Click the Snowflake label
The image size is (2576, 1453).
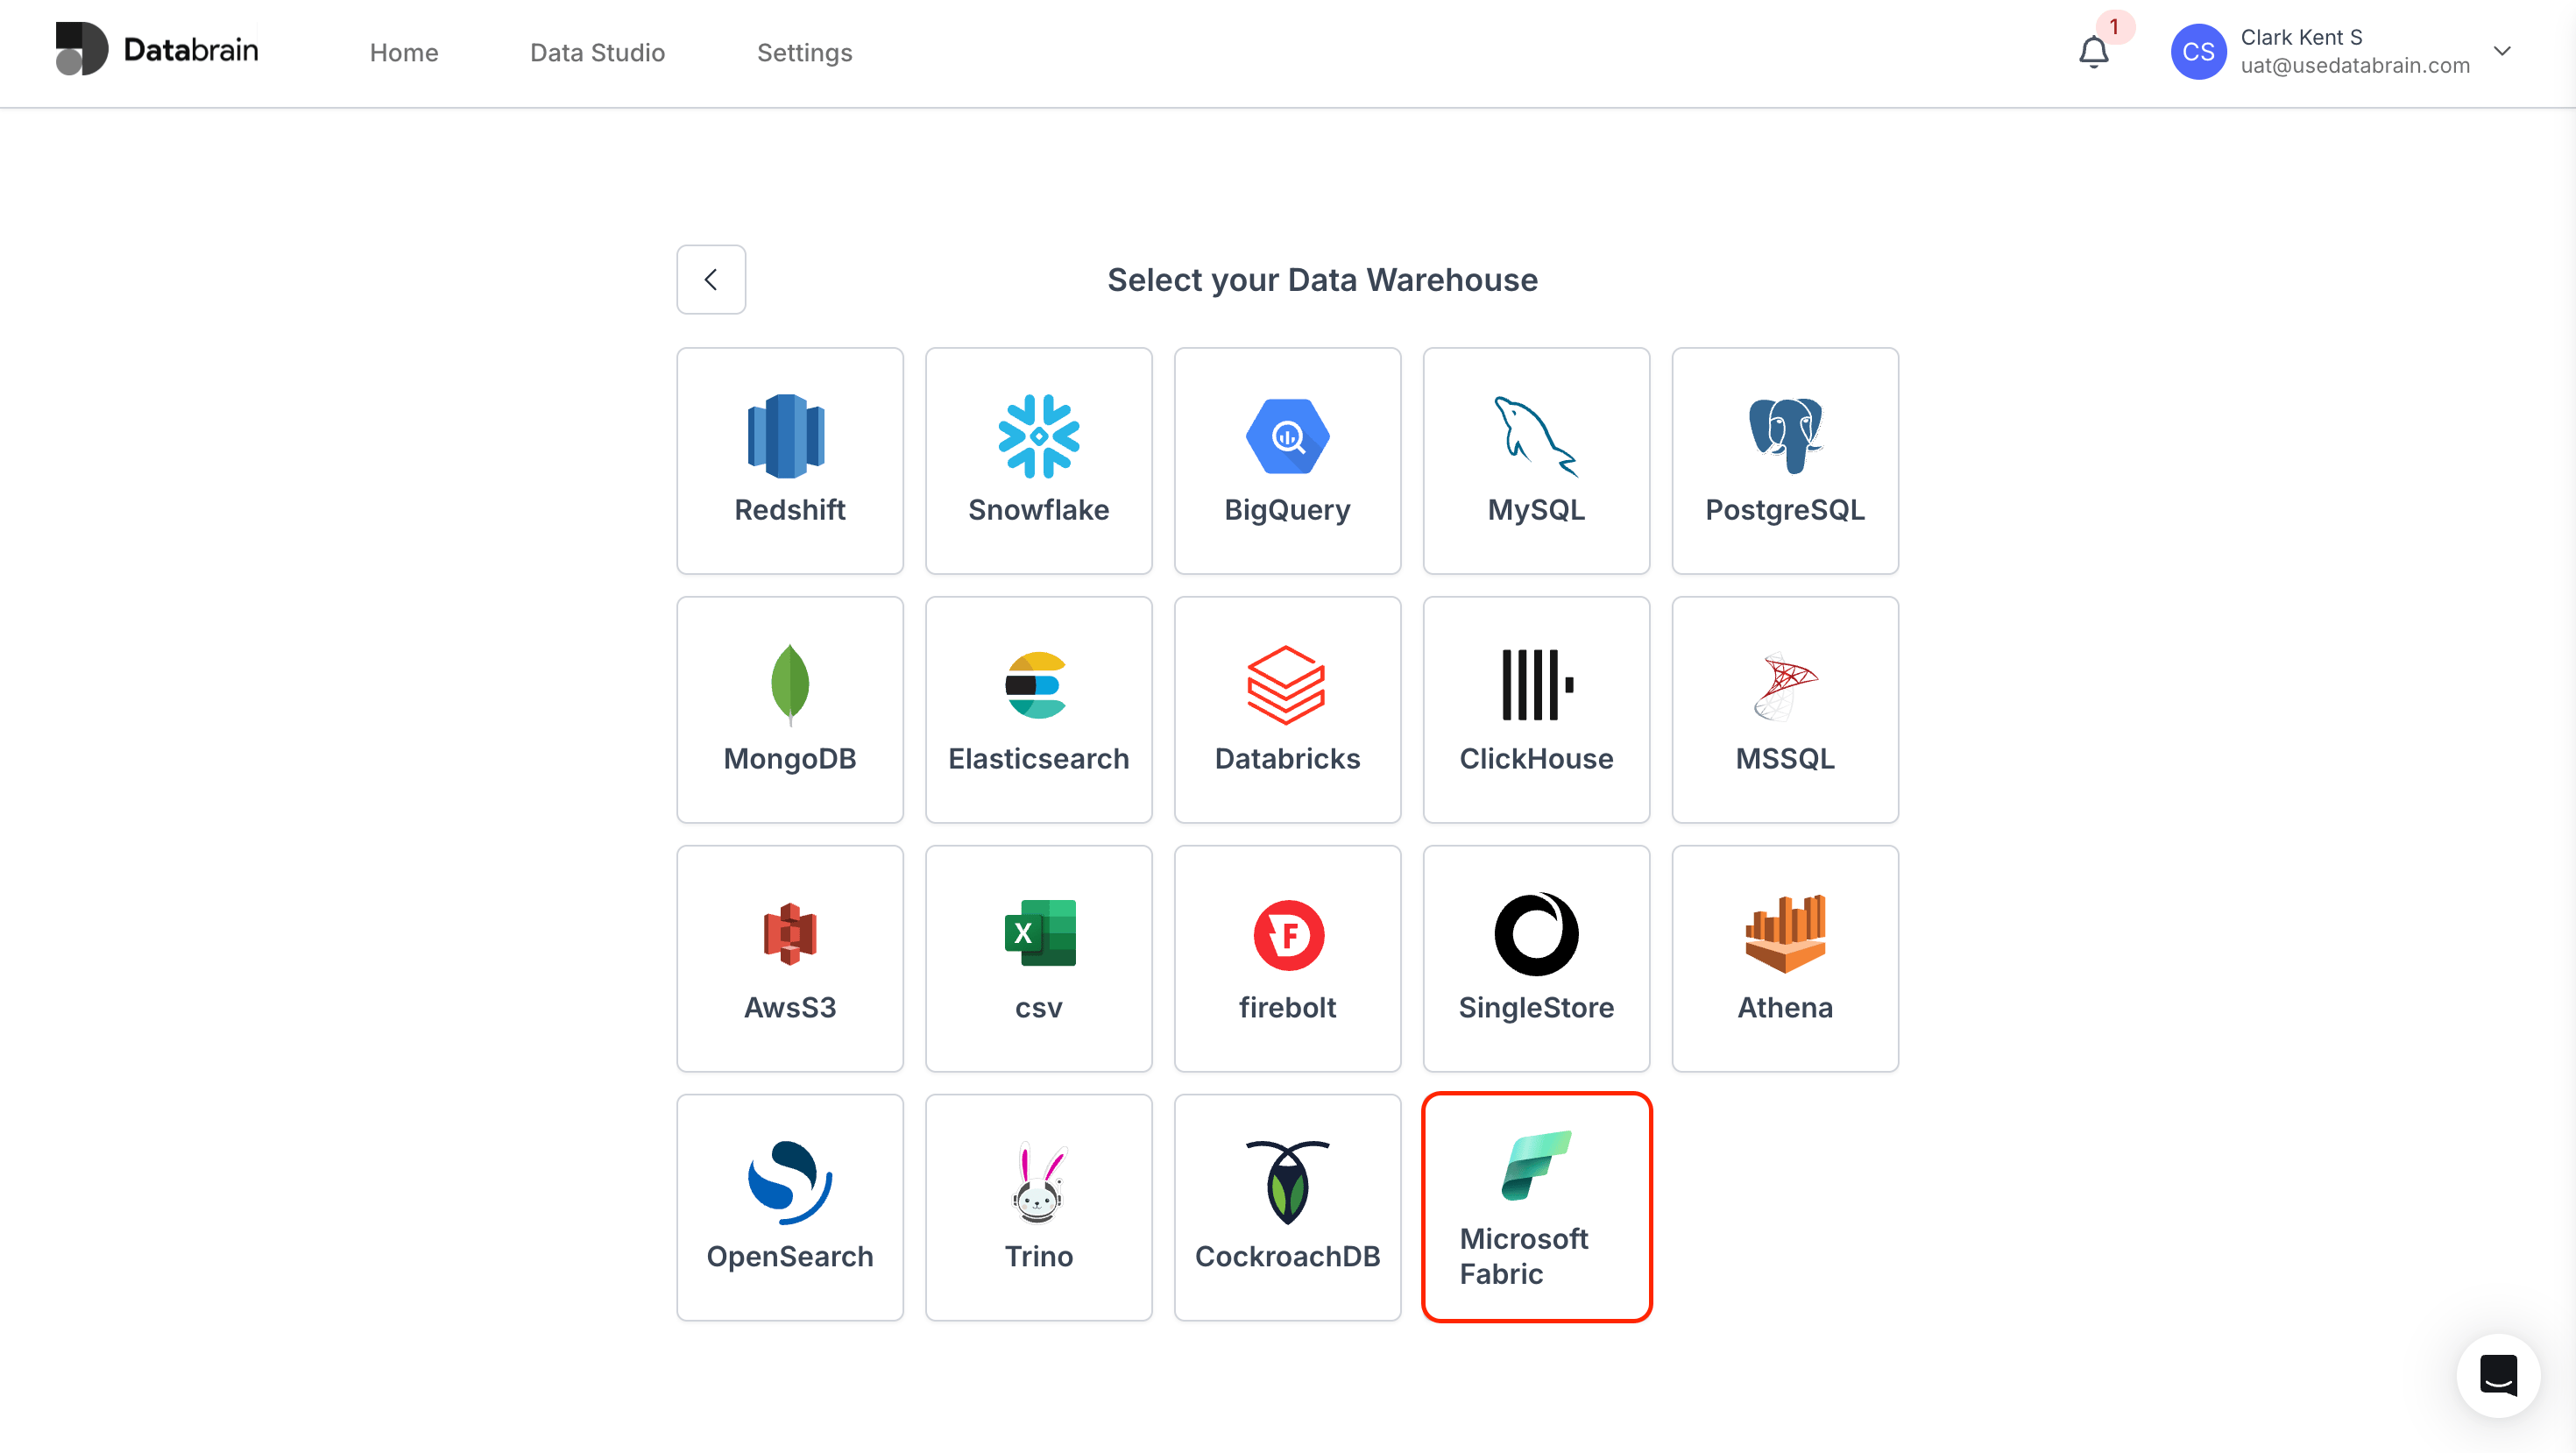(x=1038, y=510)
